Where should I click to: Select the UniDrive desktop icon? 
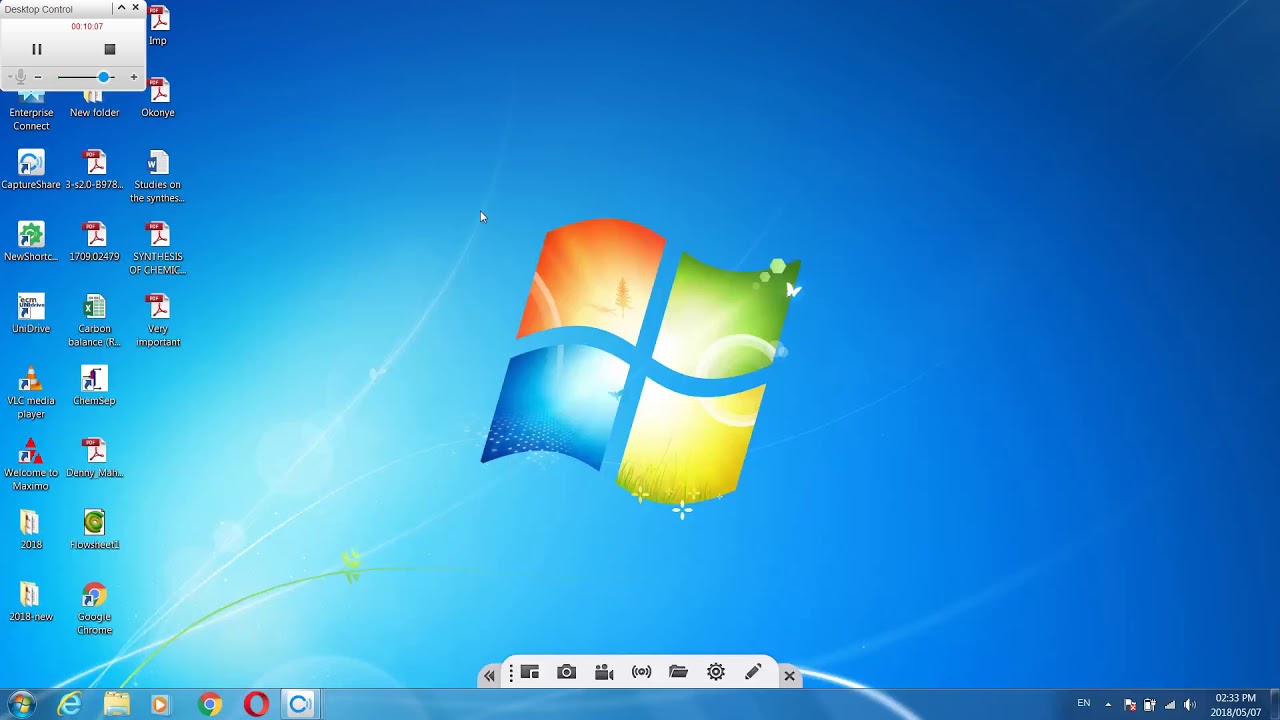[31, 314]
